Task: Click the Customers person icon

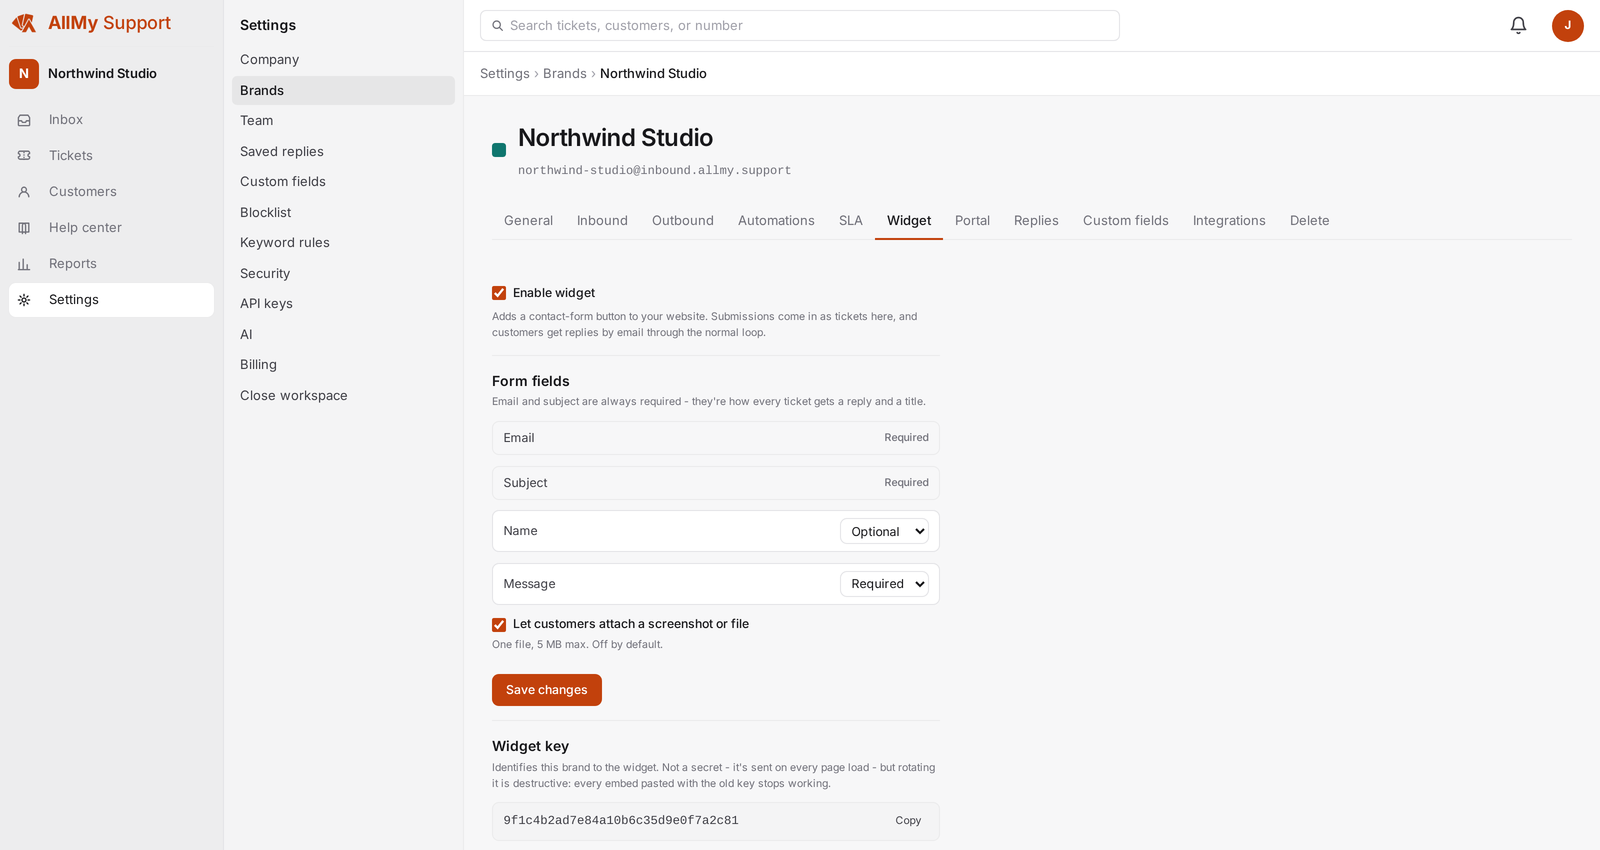Action: (24, 192)
